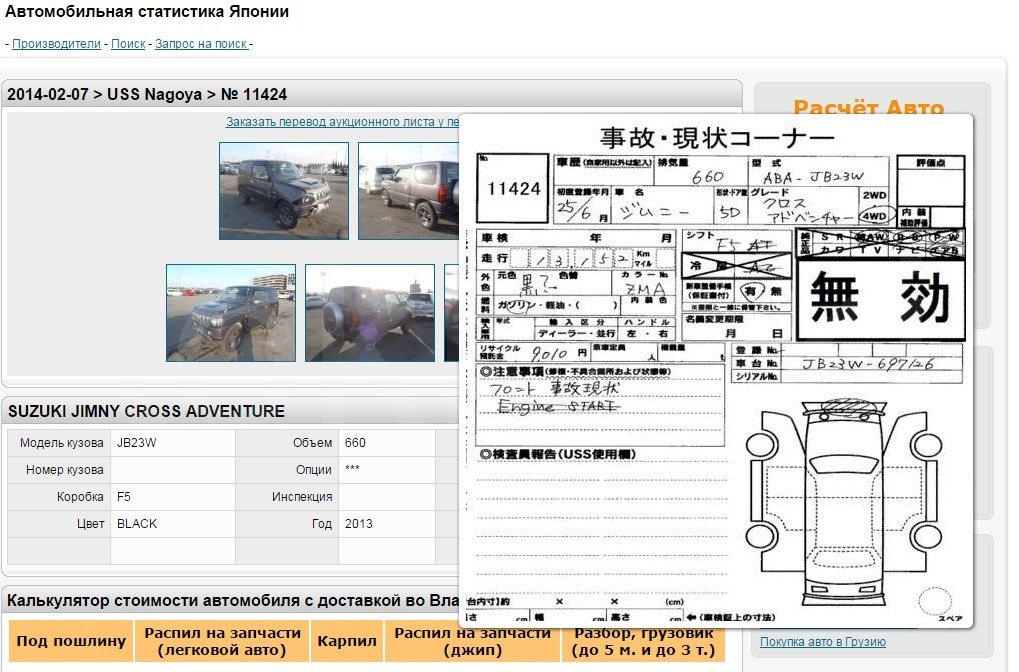
Task: Click the auction sheet translation order link
Action: pos(342,122)
